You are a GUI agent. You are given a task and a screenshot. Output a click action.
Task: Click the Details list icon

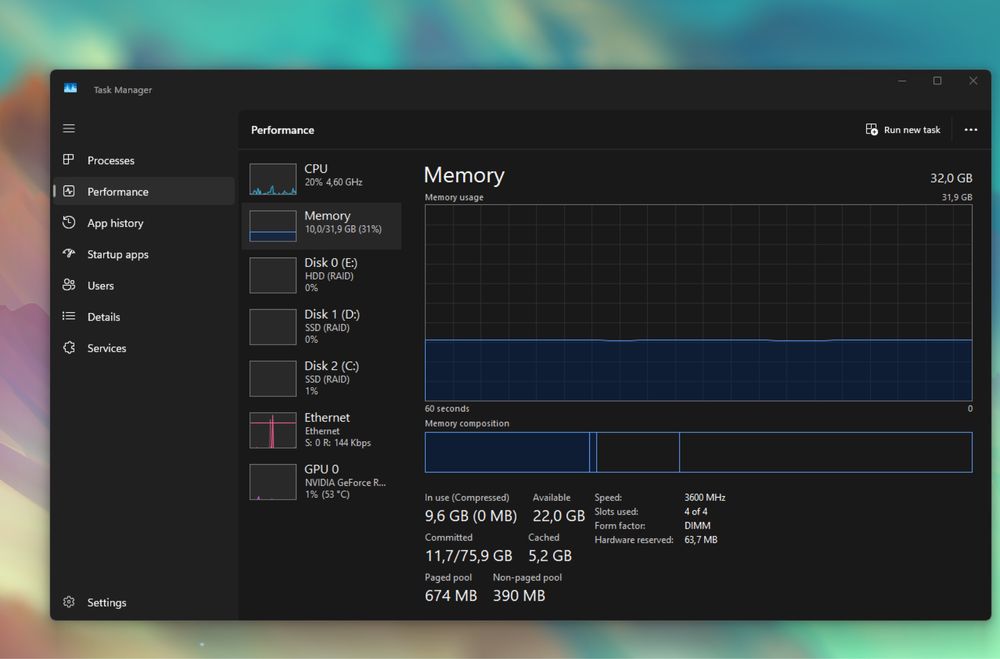point(69,316)
